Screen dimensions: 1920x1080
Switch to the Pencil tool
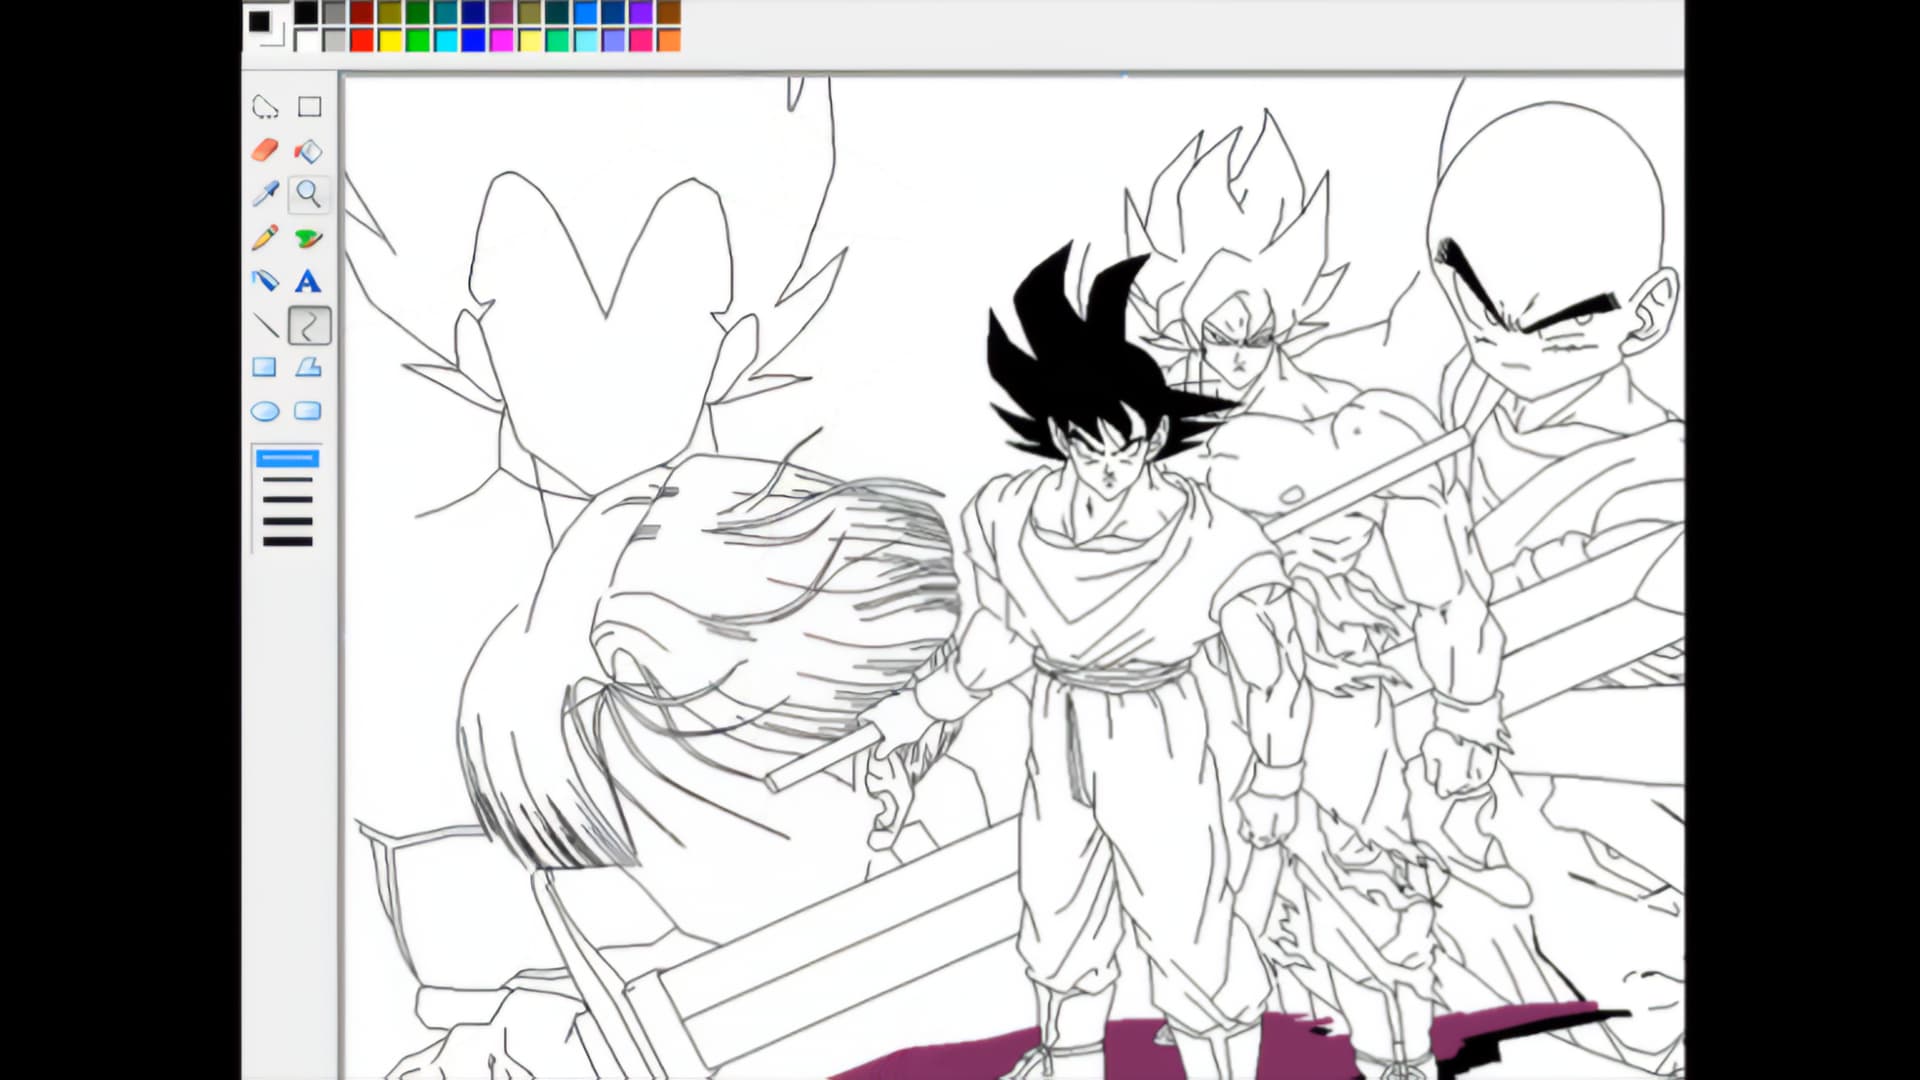(265, 238)
